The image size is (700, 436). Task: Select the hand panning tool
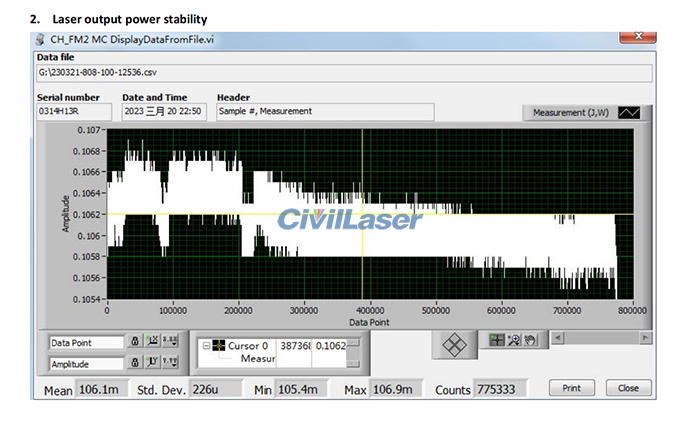coord(529,340)
